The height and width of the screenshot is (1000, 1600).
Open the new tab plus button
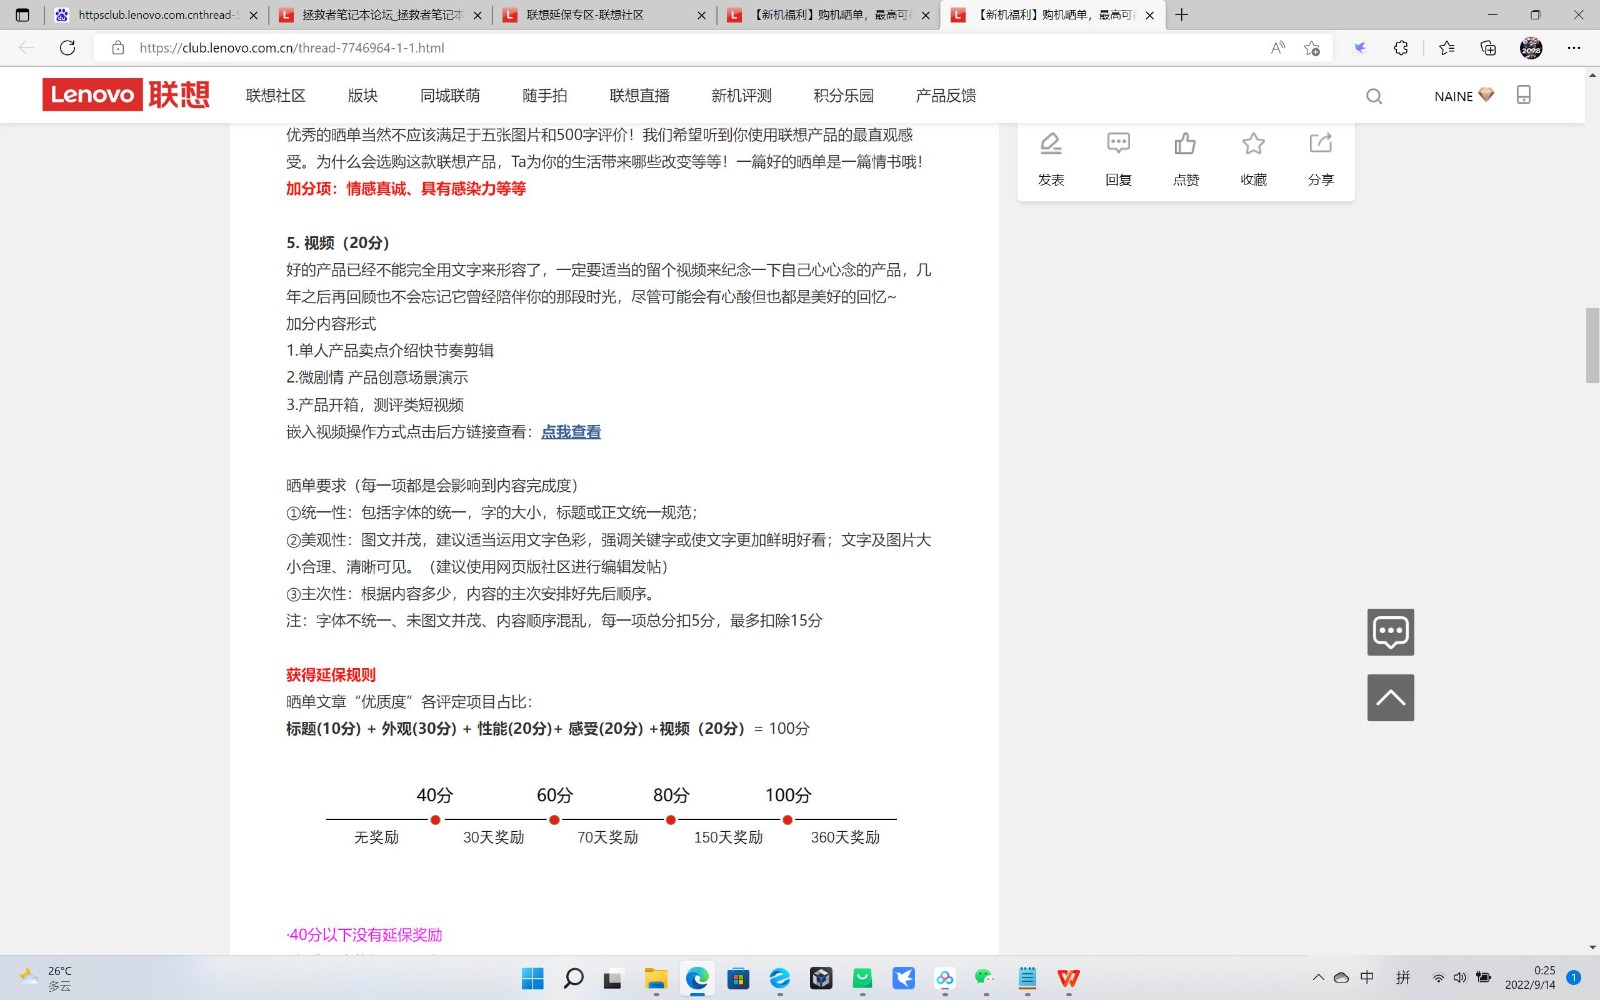[1182, 15]
